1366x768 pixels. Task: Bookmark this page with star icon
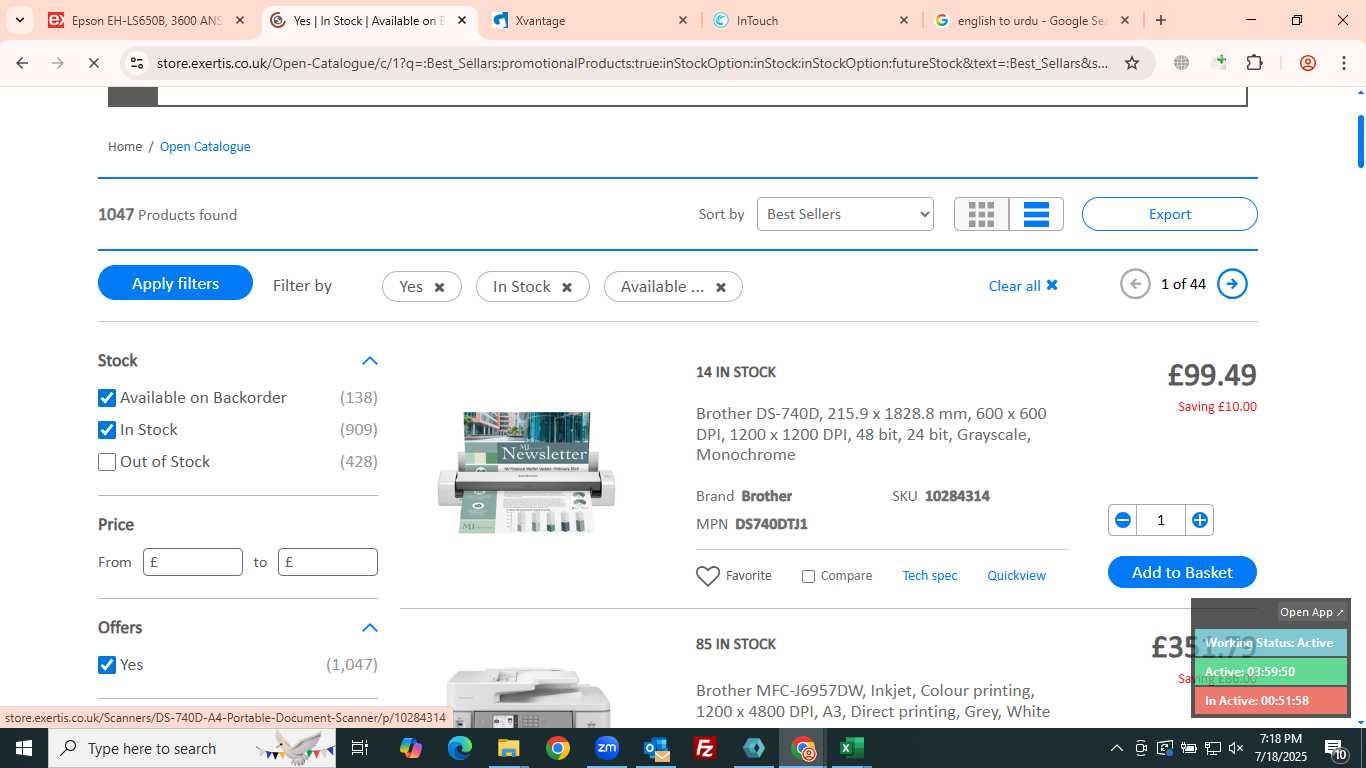coord(1132,63)
